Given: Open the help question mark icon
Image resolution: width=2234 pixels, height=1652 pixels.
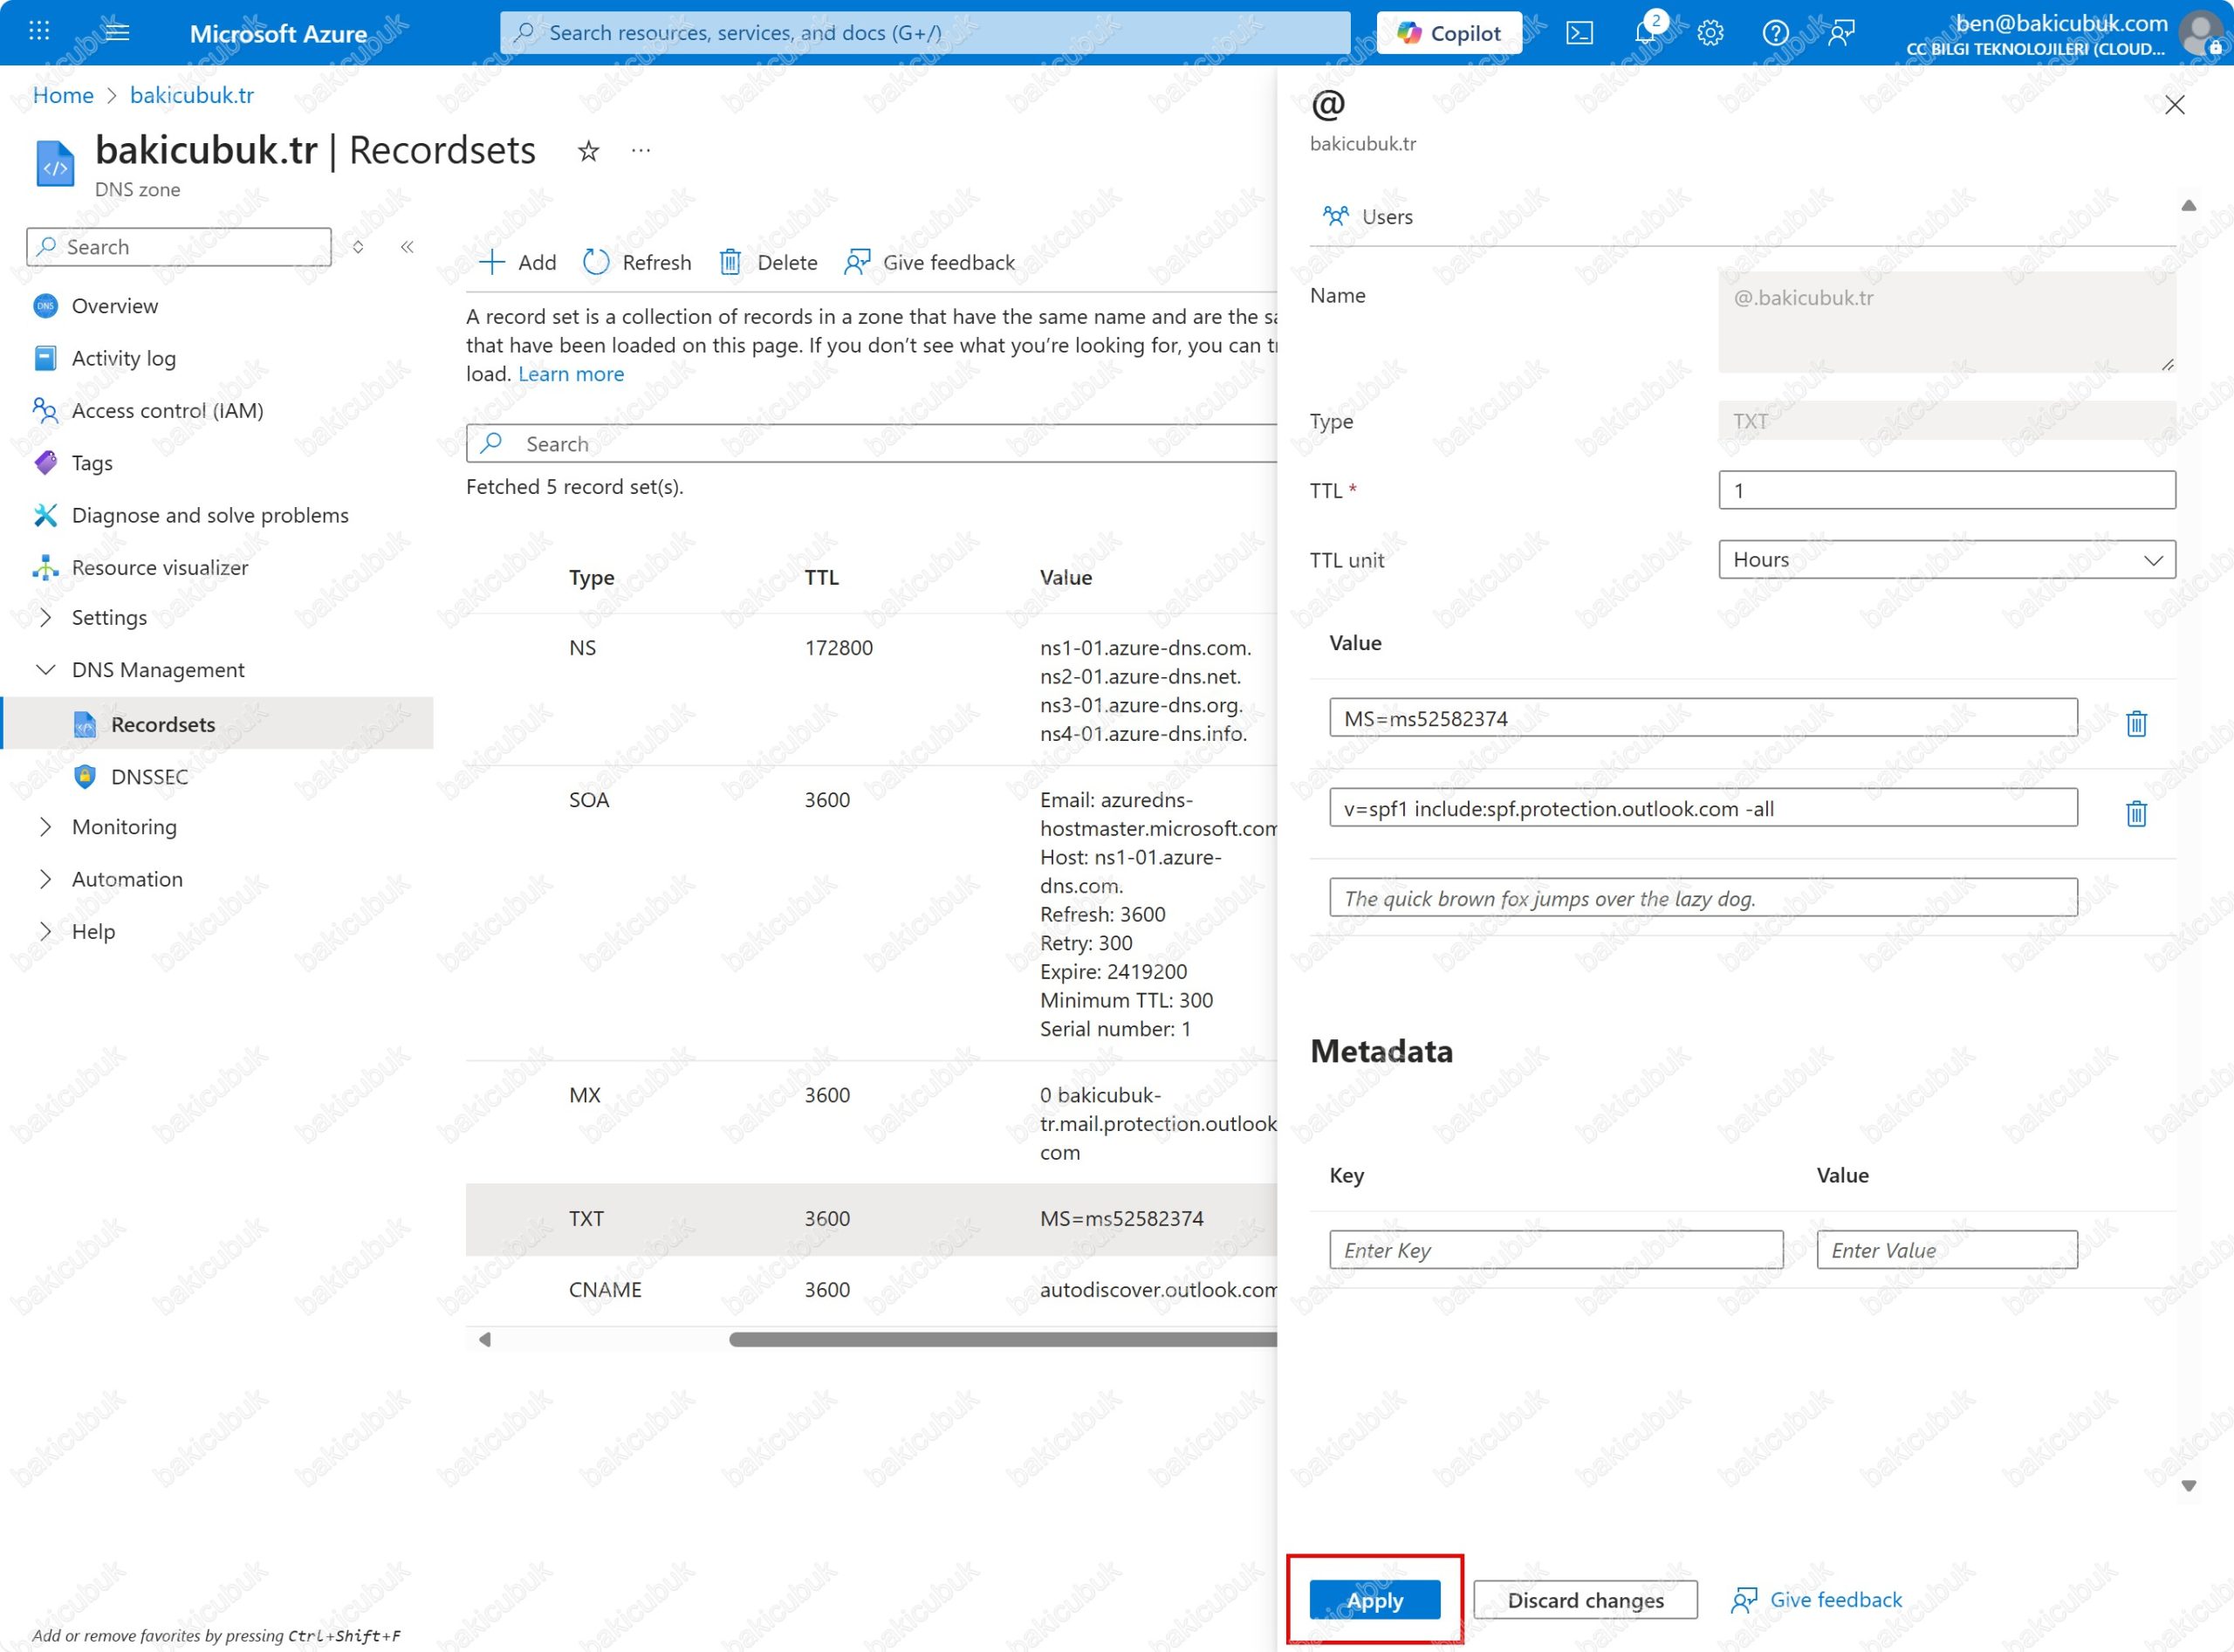Looking at the screenshot, I should [x=1775, y=33].
